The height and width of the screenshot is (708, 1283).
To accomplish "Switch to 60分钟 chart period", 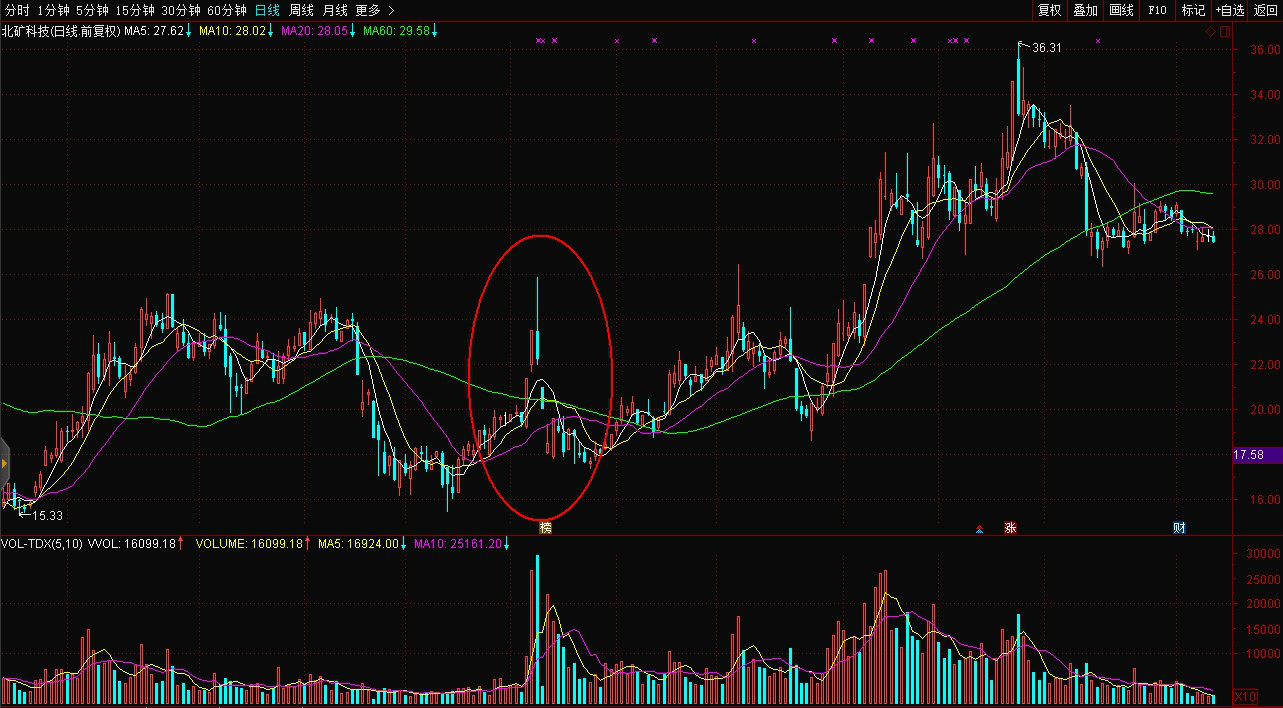I will [x=226, y=10].
